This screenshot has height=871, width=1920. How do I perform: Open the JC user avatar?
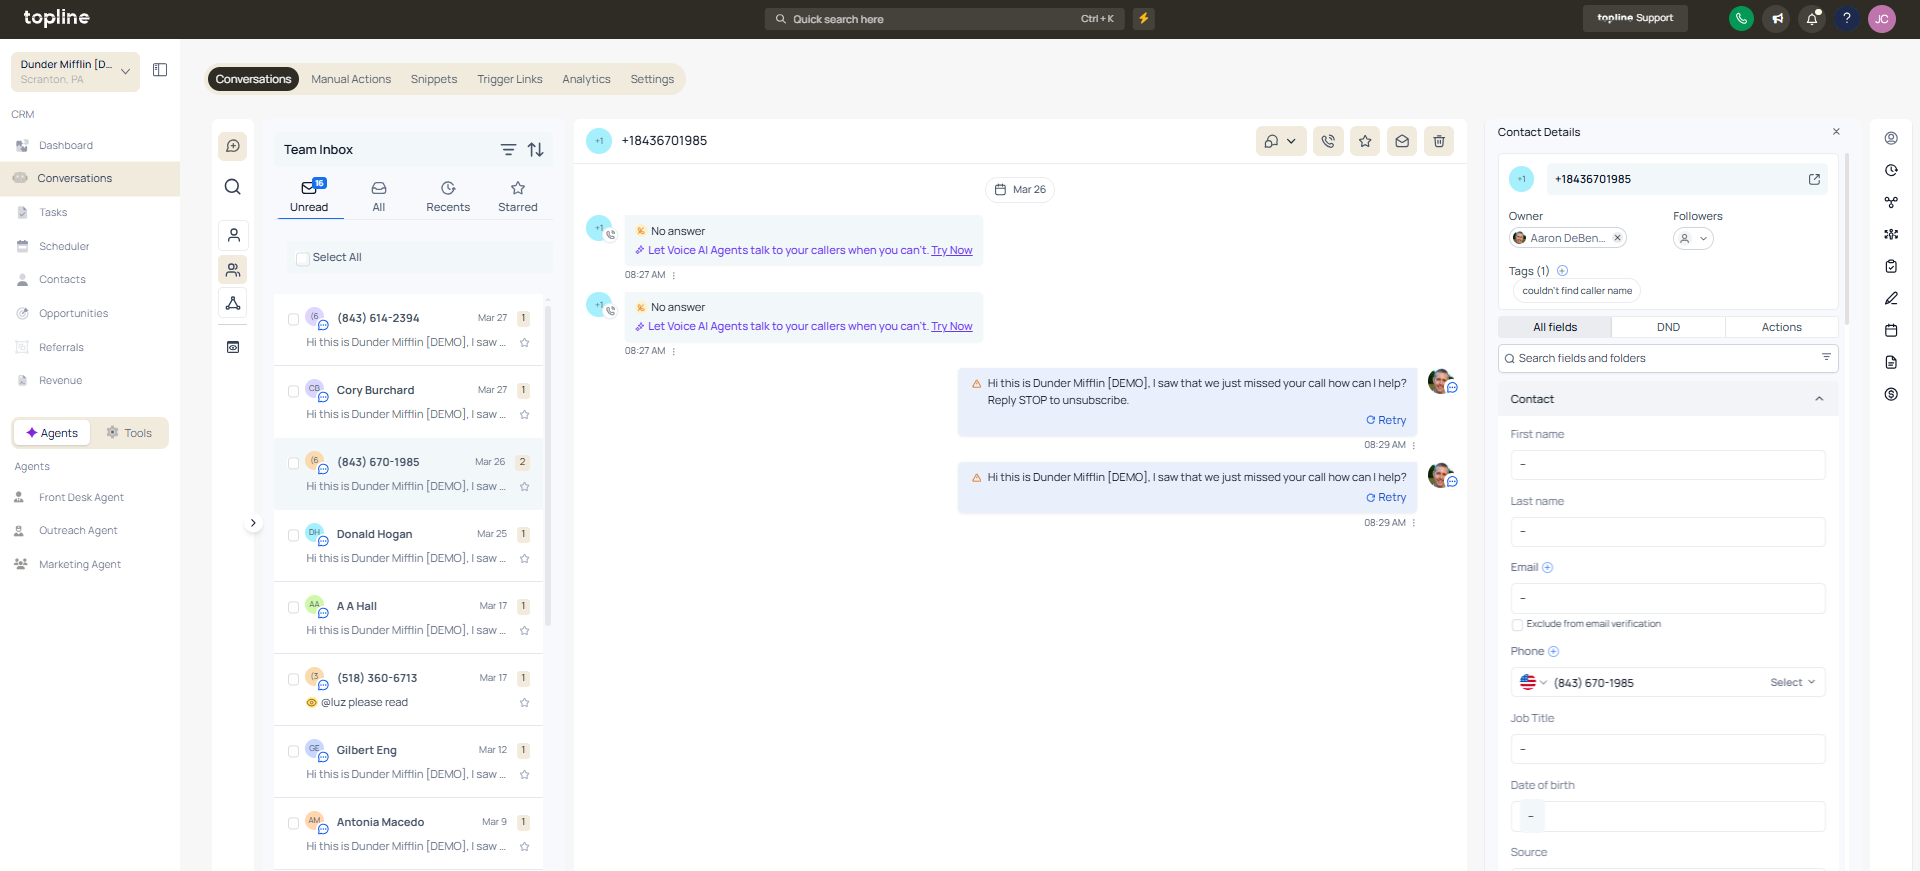(x=1882, y=18)
